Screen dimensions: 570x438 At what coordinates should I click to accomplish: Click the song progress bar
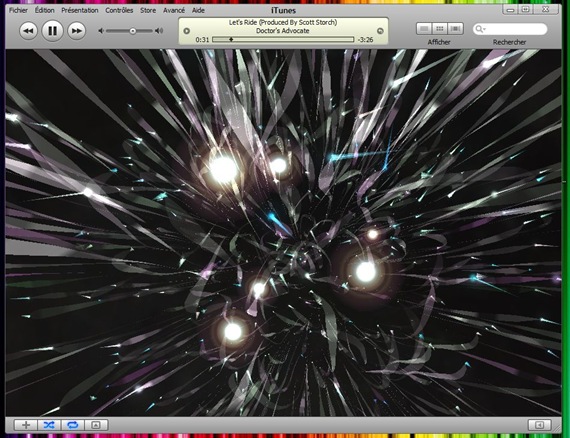pyautogui.click(x=283, y=39)
